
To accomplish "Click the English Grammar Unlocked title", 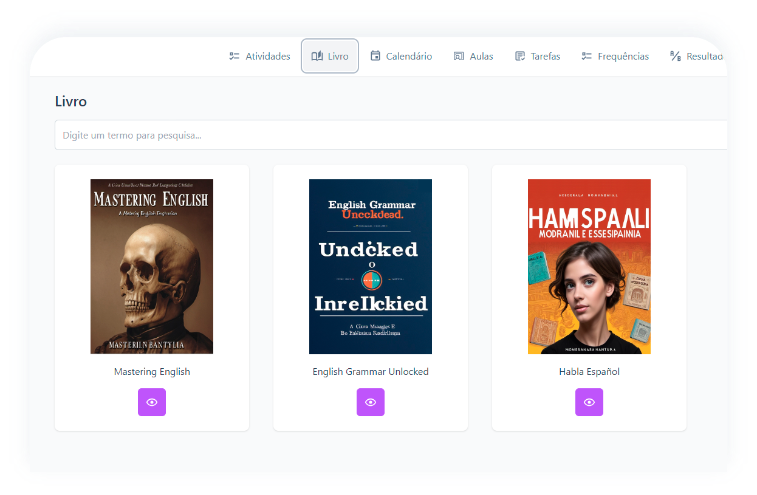I will 370,372.
